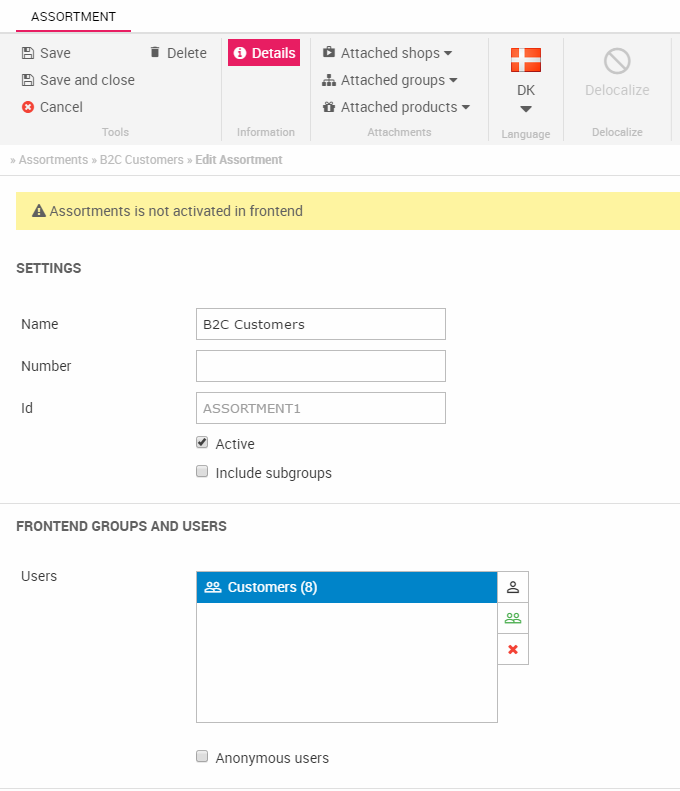Click the Delete trash icon

[x=155, y=53]
